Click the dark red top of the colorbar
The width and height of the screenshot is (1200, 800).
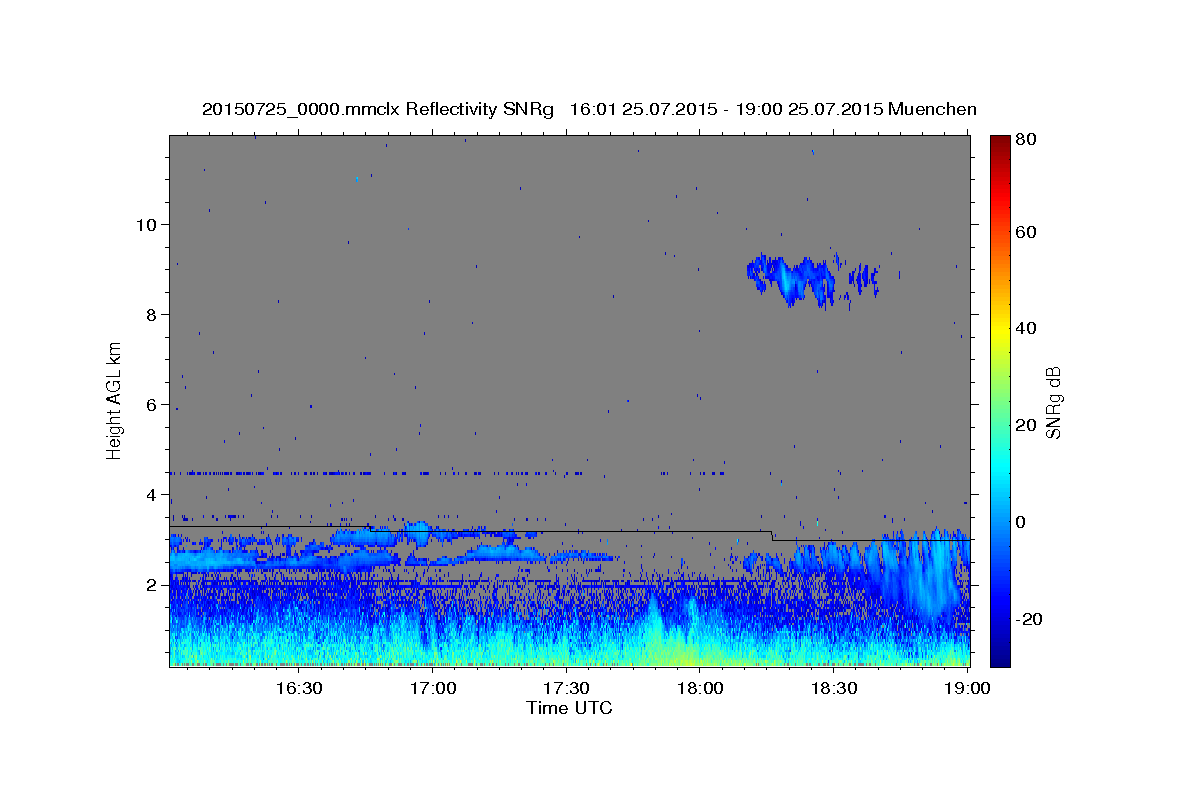coord(999,142)
